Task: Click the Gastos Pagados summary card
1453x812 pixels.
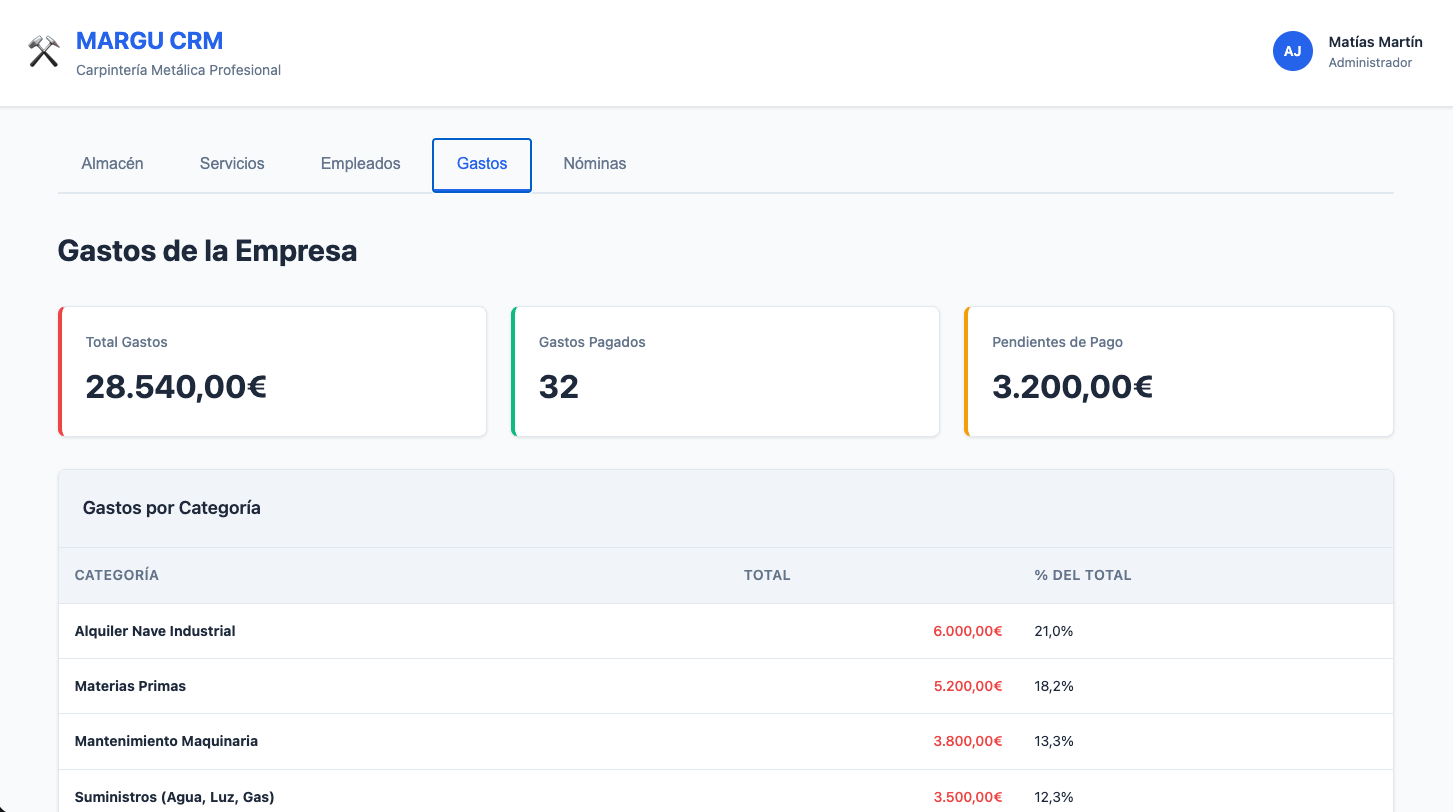Action: [725, 371]
